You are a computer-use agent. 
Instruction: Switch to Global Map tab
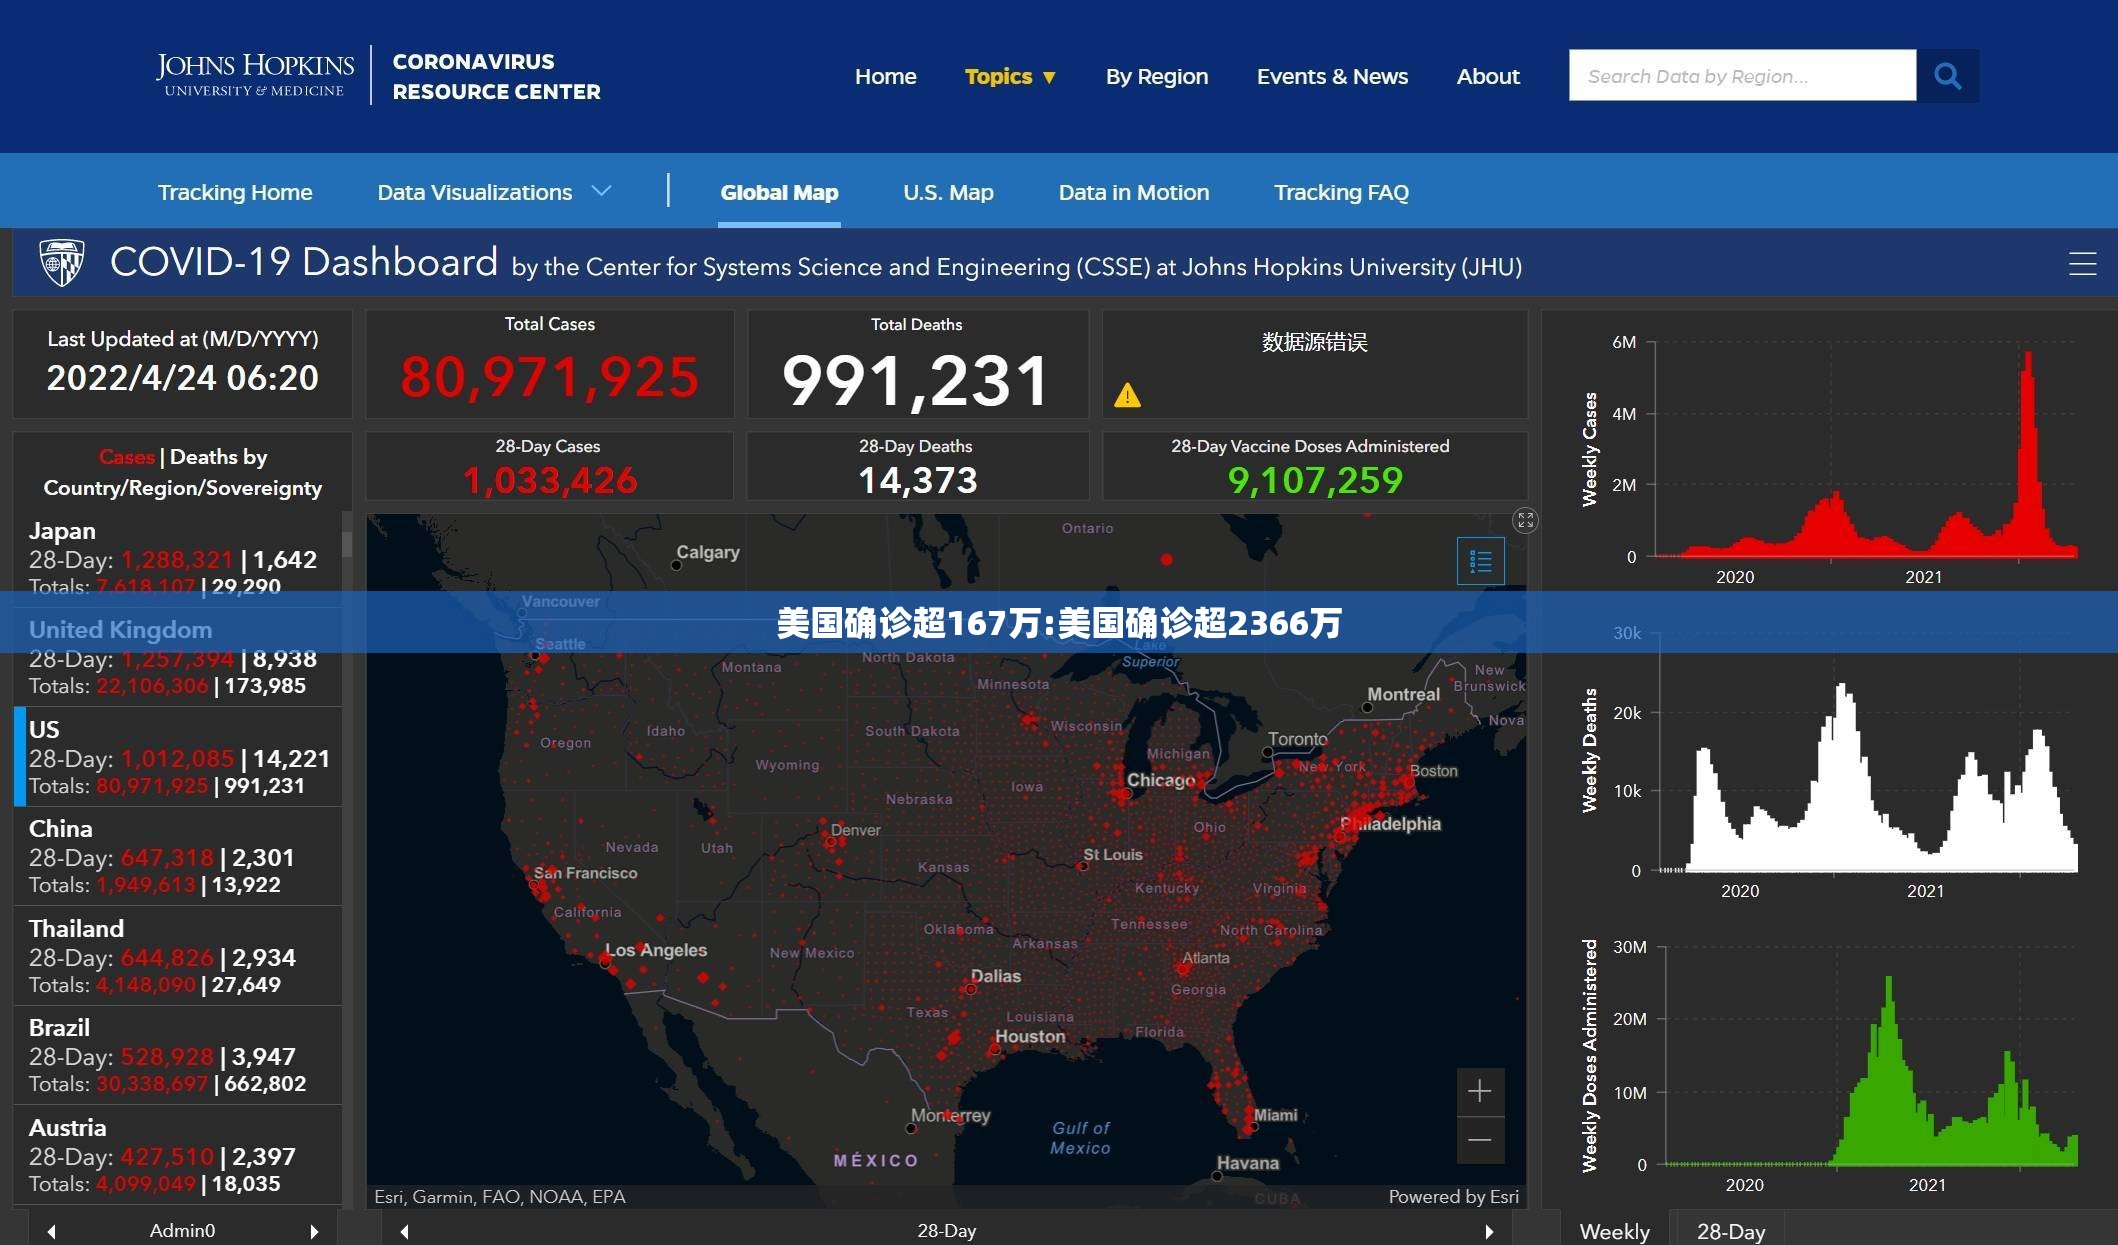[779, 192]
